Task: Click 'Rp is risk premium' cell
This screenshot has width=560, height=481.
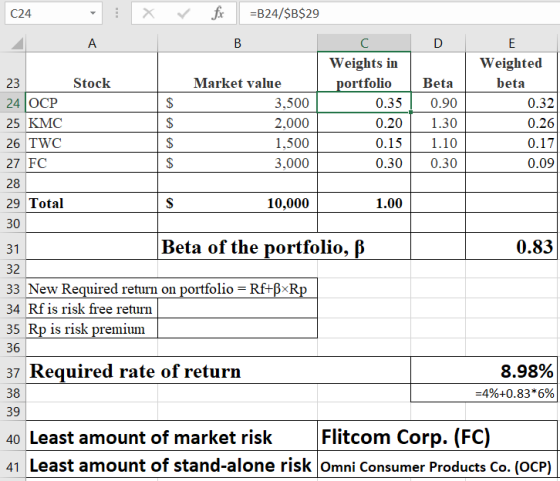Action: pyautogui.click(x=92, y=329)
